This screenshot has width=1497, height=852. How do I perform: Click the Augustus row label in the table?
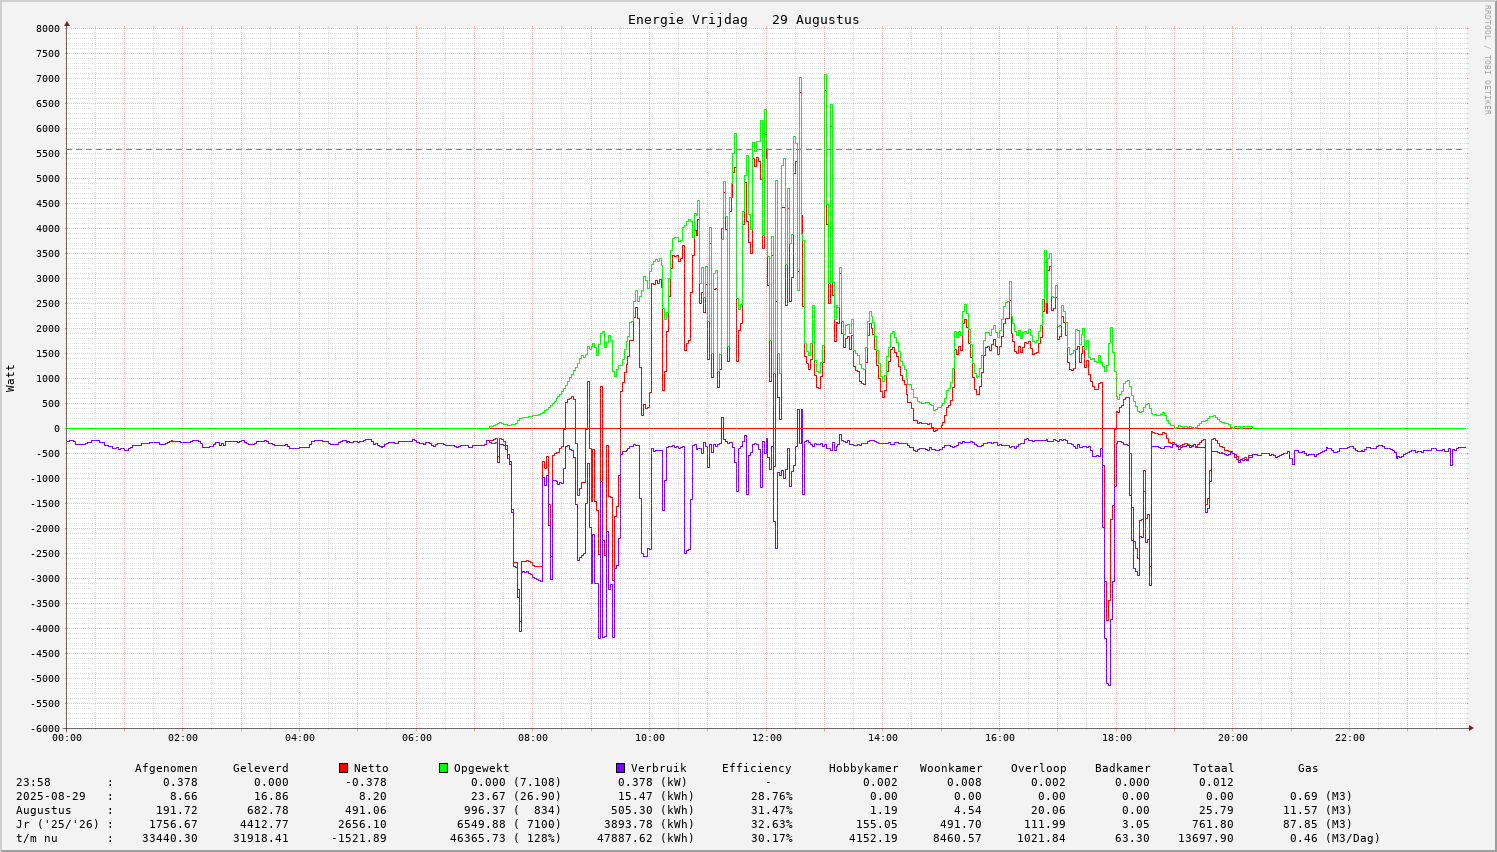(43, 810)
